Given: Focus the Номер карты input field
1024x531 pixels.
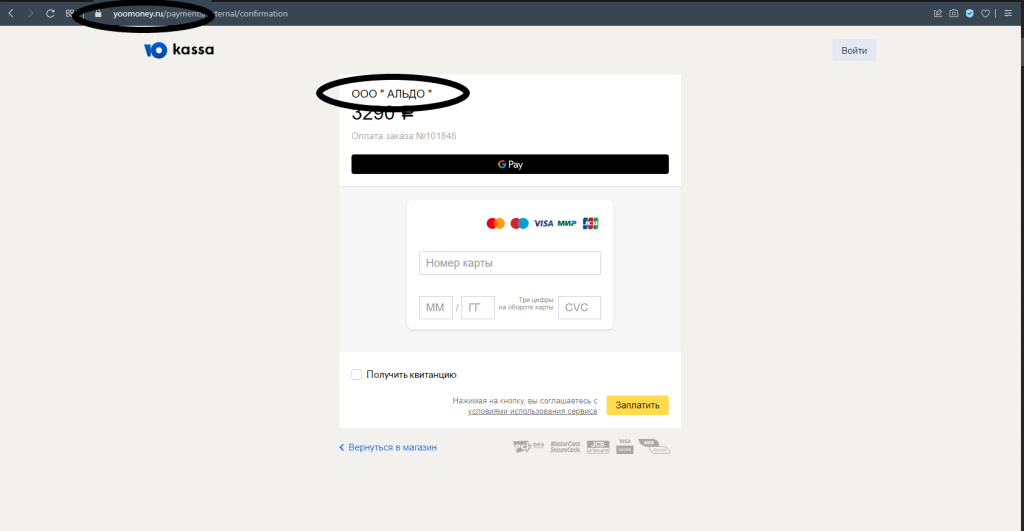Looking at the screenshot, I should 510,263.
